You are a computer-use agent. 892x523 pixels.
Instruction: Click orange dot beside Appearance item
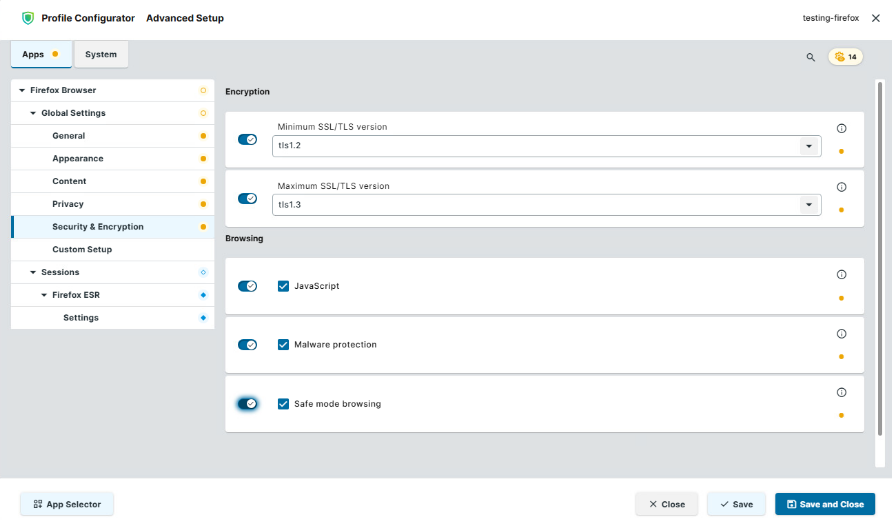pos(203,159)
